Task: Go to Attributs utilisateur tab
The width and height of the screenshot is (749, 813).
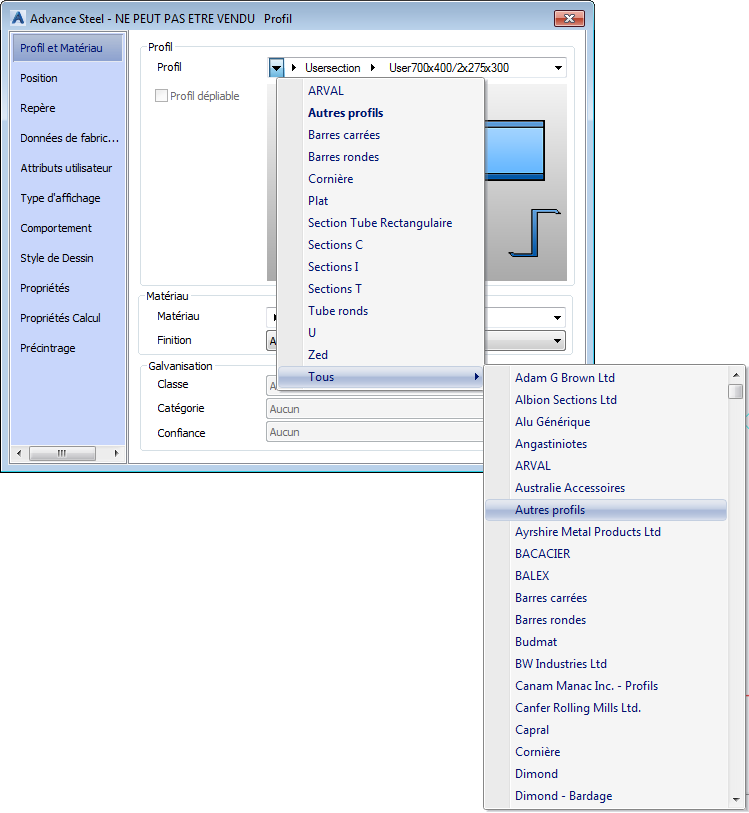Action: (68, 169)
